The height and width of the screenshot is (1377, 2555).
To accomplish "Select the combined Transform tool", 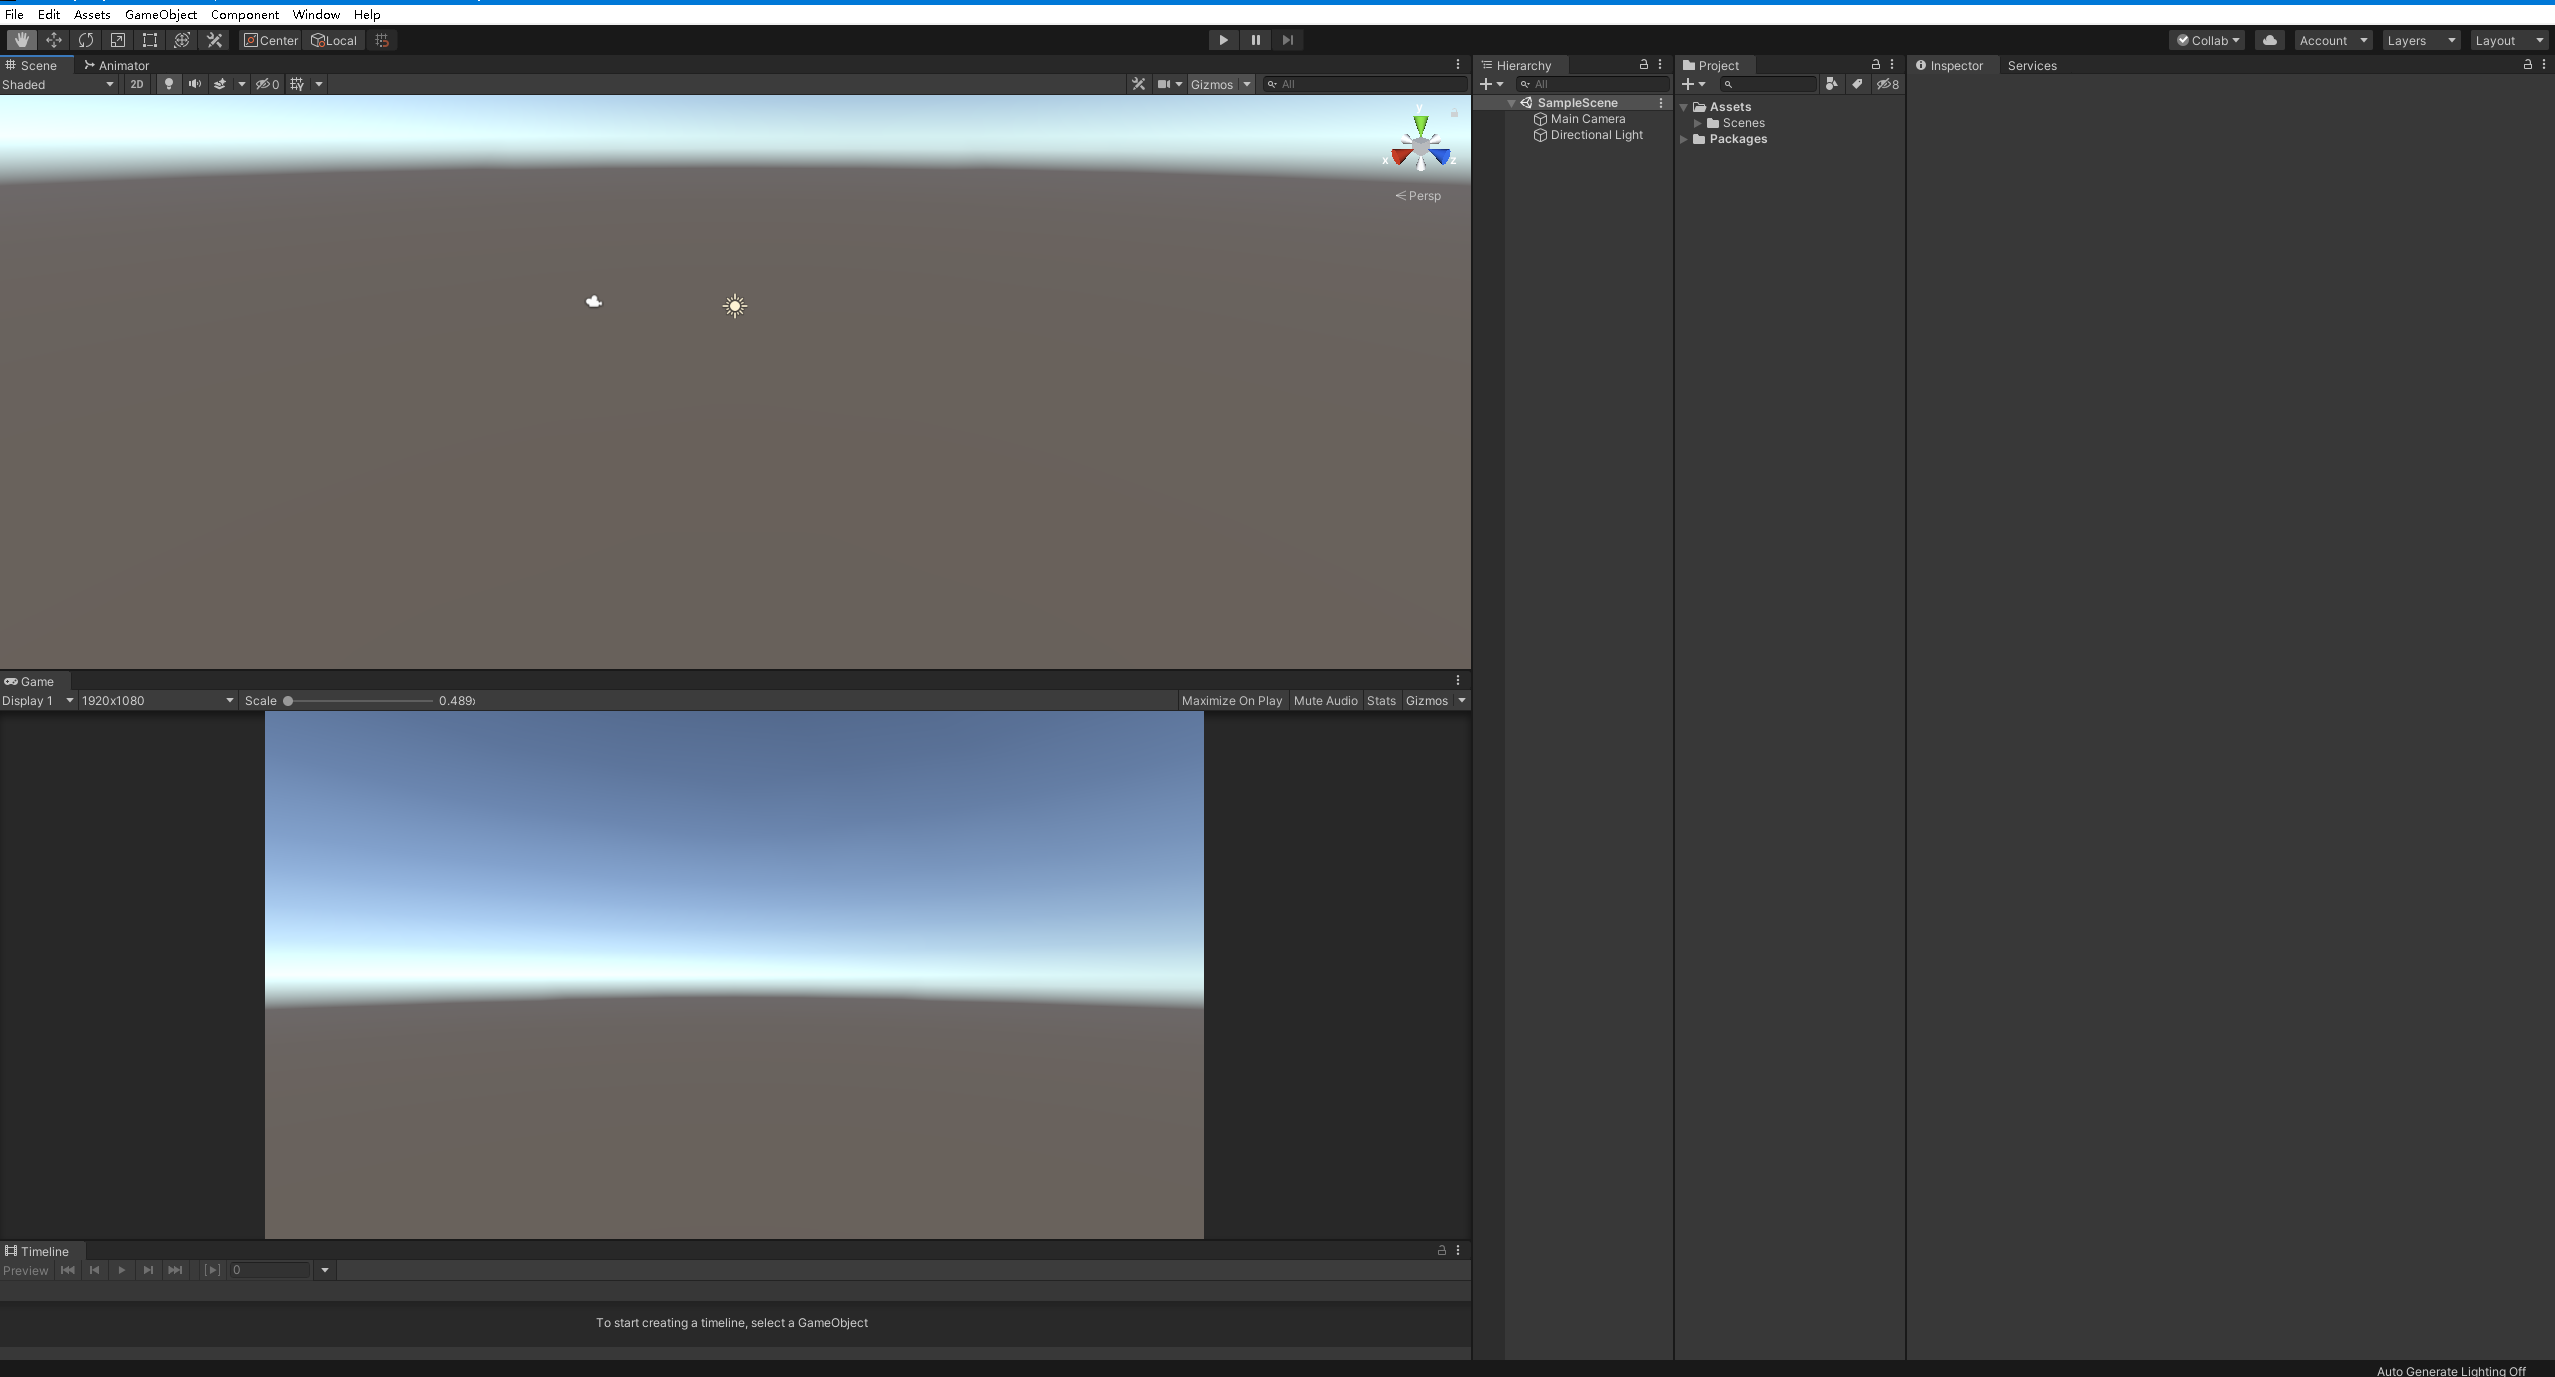I will [182, 40].
